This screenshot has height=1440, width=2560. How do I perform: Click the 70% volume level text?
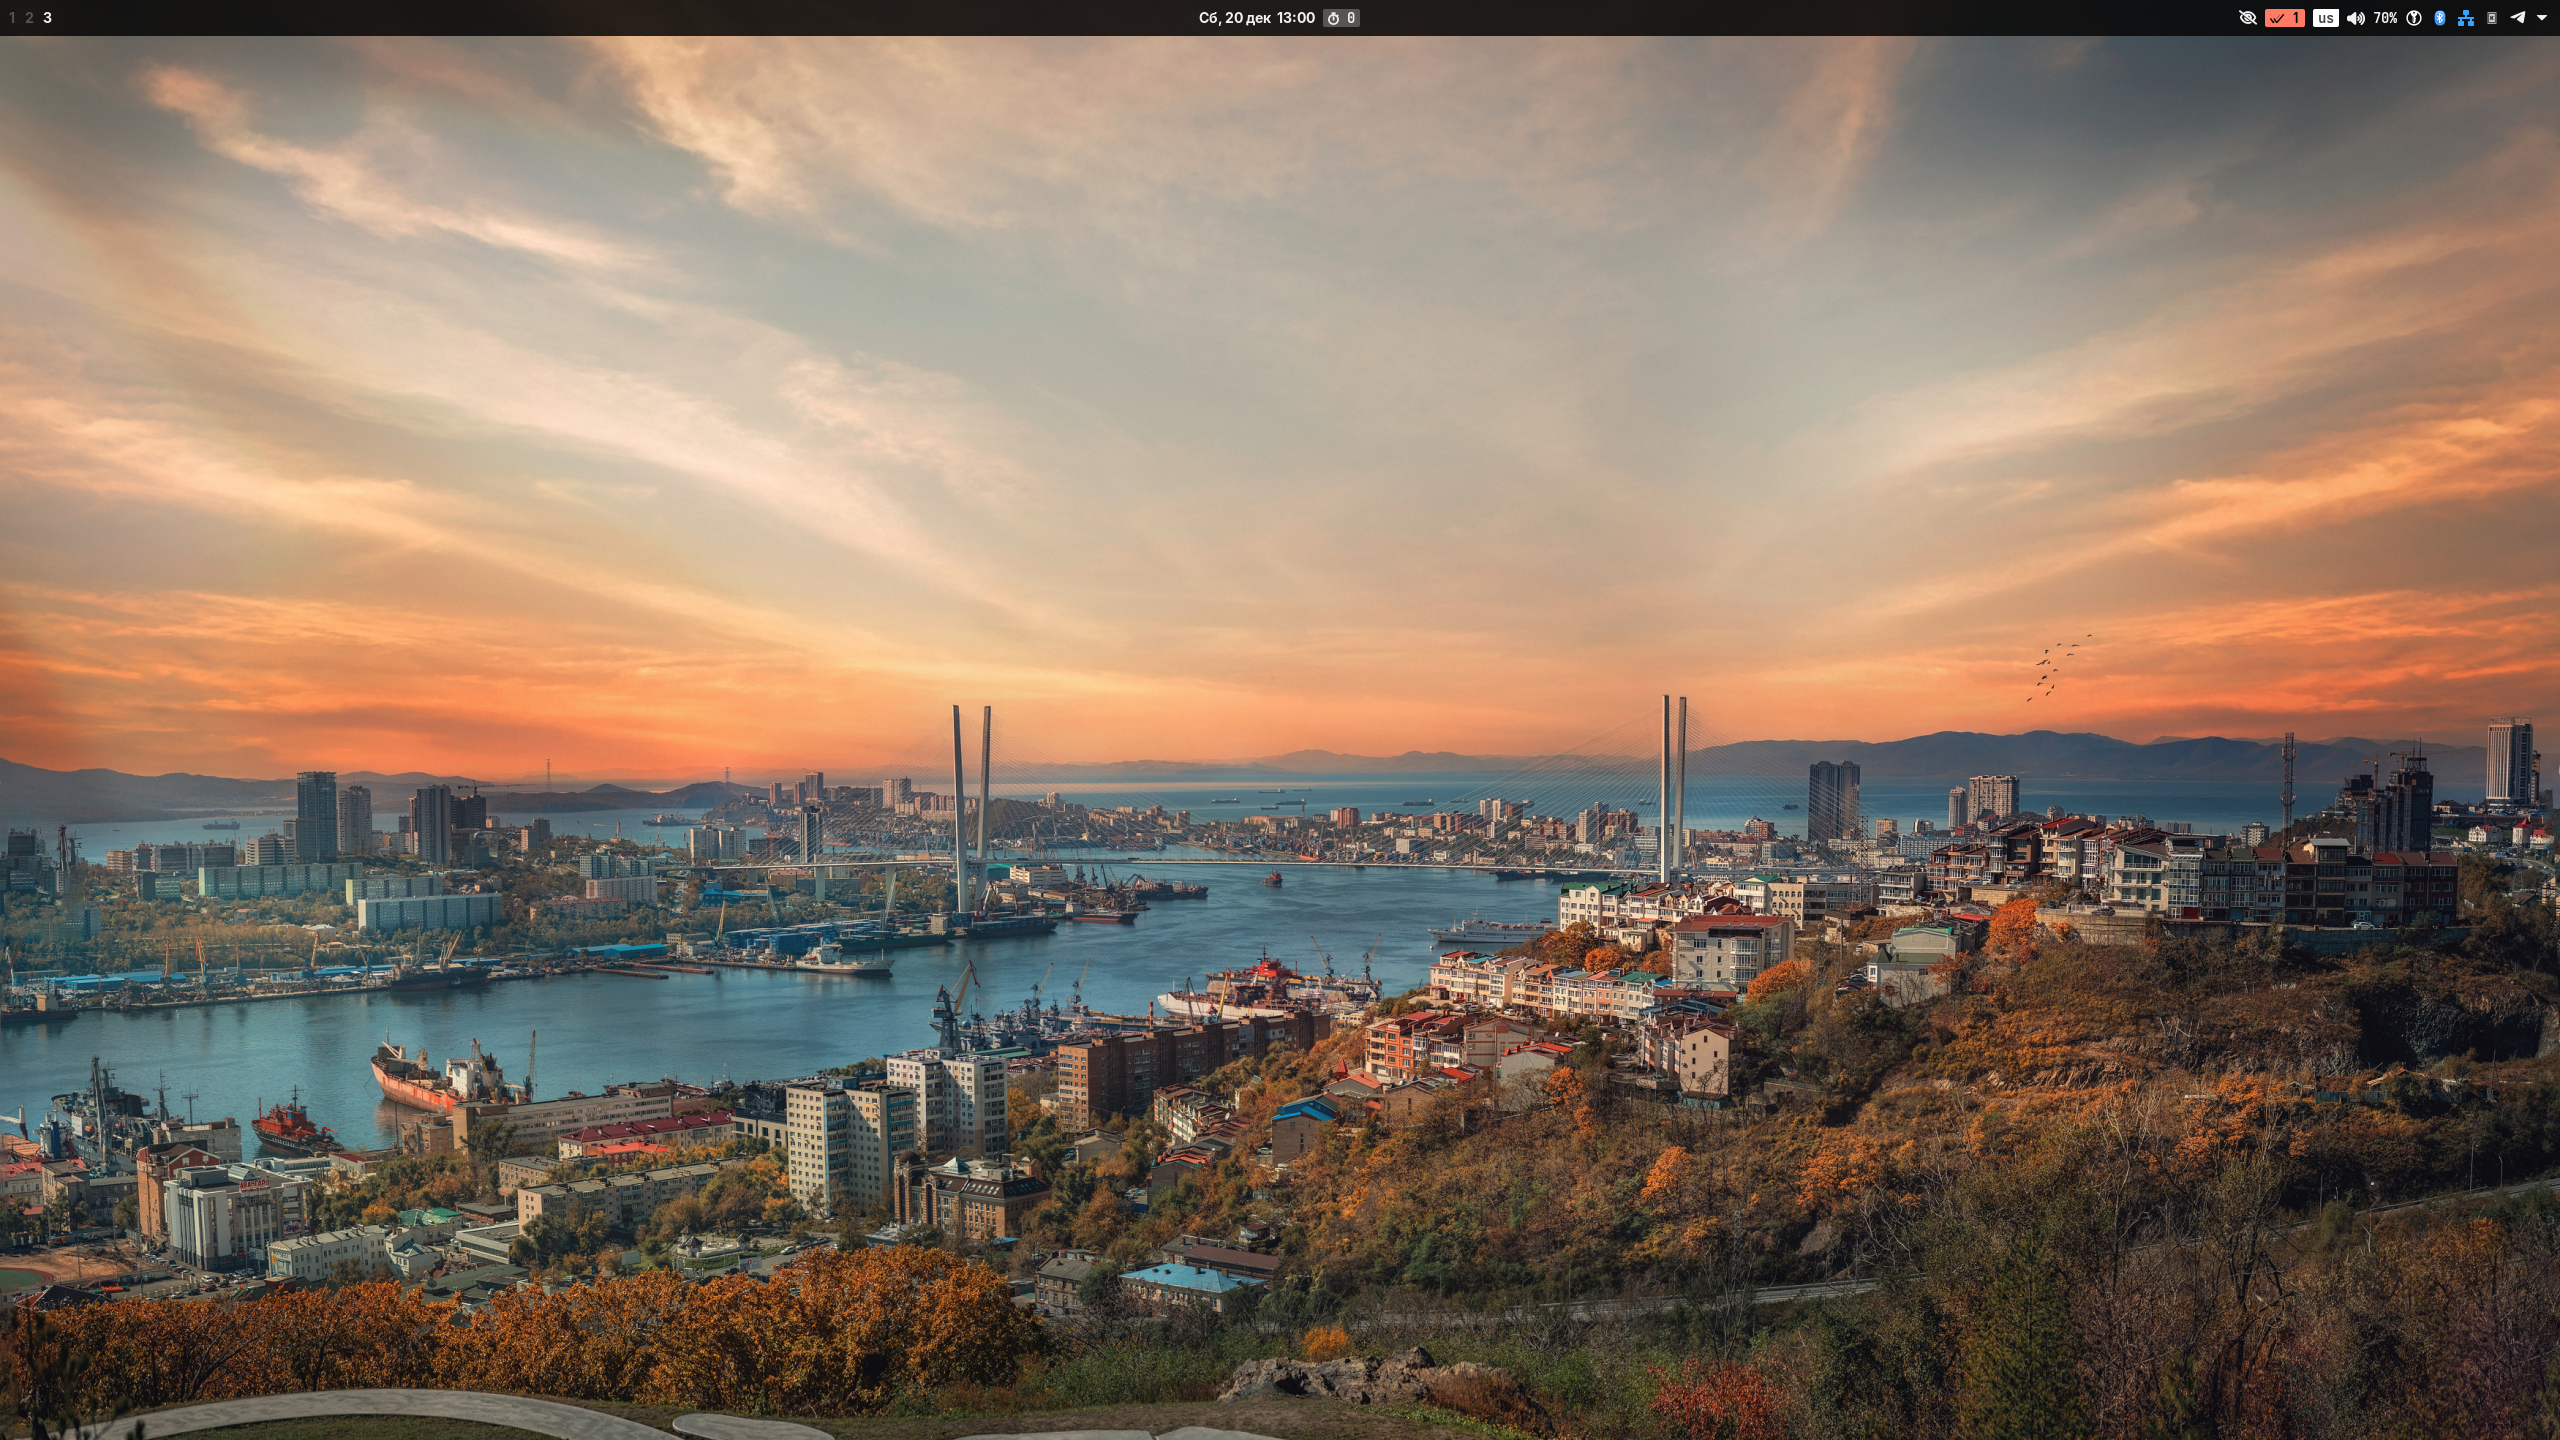click(2385, 18)
